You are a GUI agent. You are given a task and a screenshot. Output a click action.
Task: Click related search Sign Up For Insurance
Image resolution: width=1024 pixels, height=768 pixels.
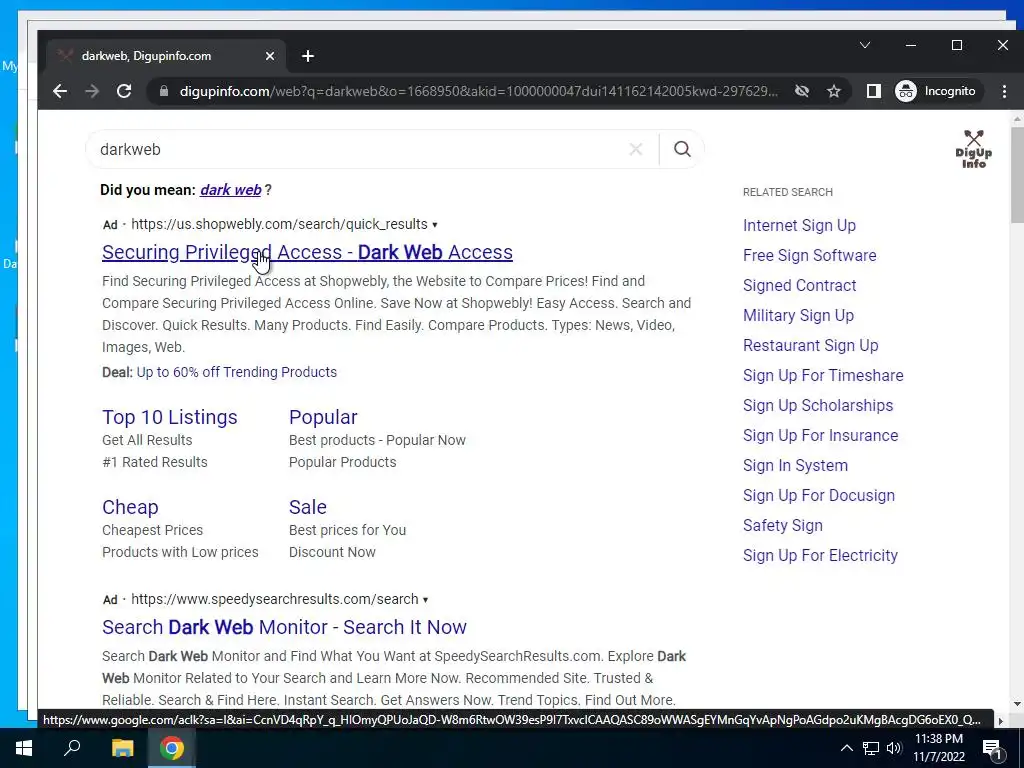click(x=821, y=436)
